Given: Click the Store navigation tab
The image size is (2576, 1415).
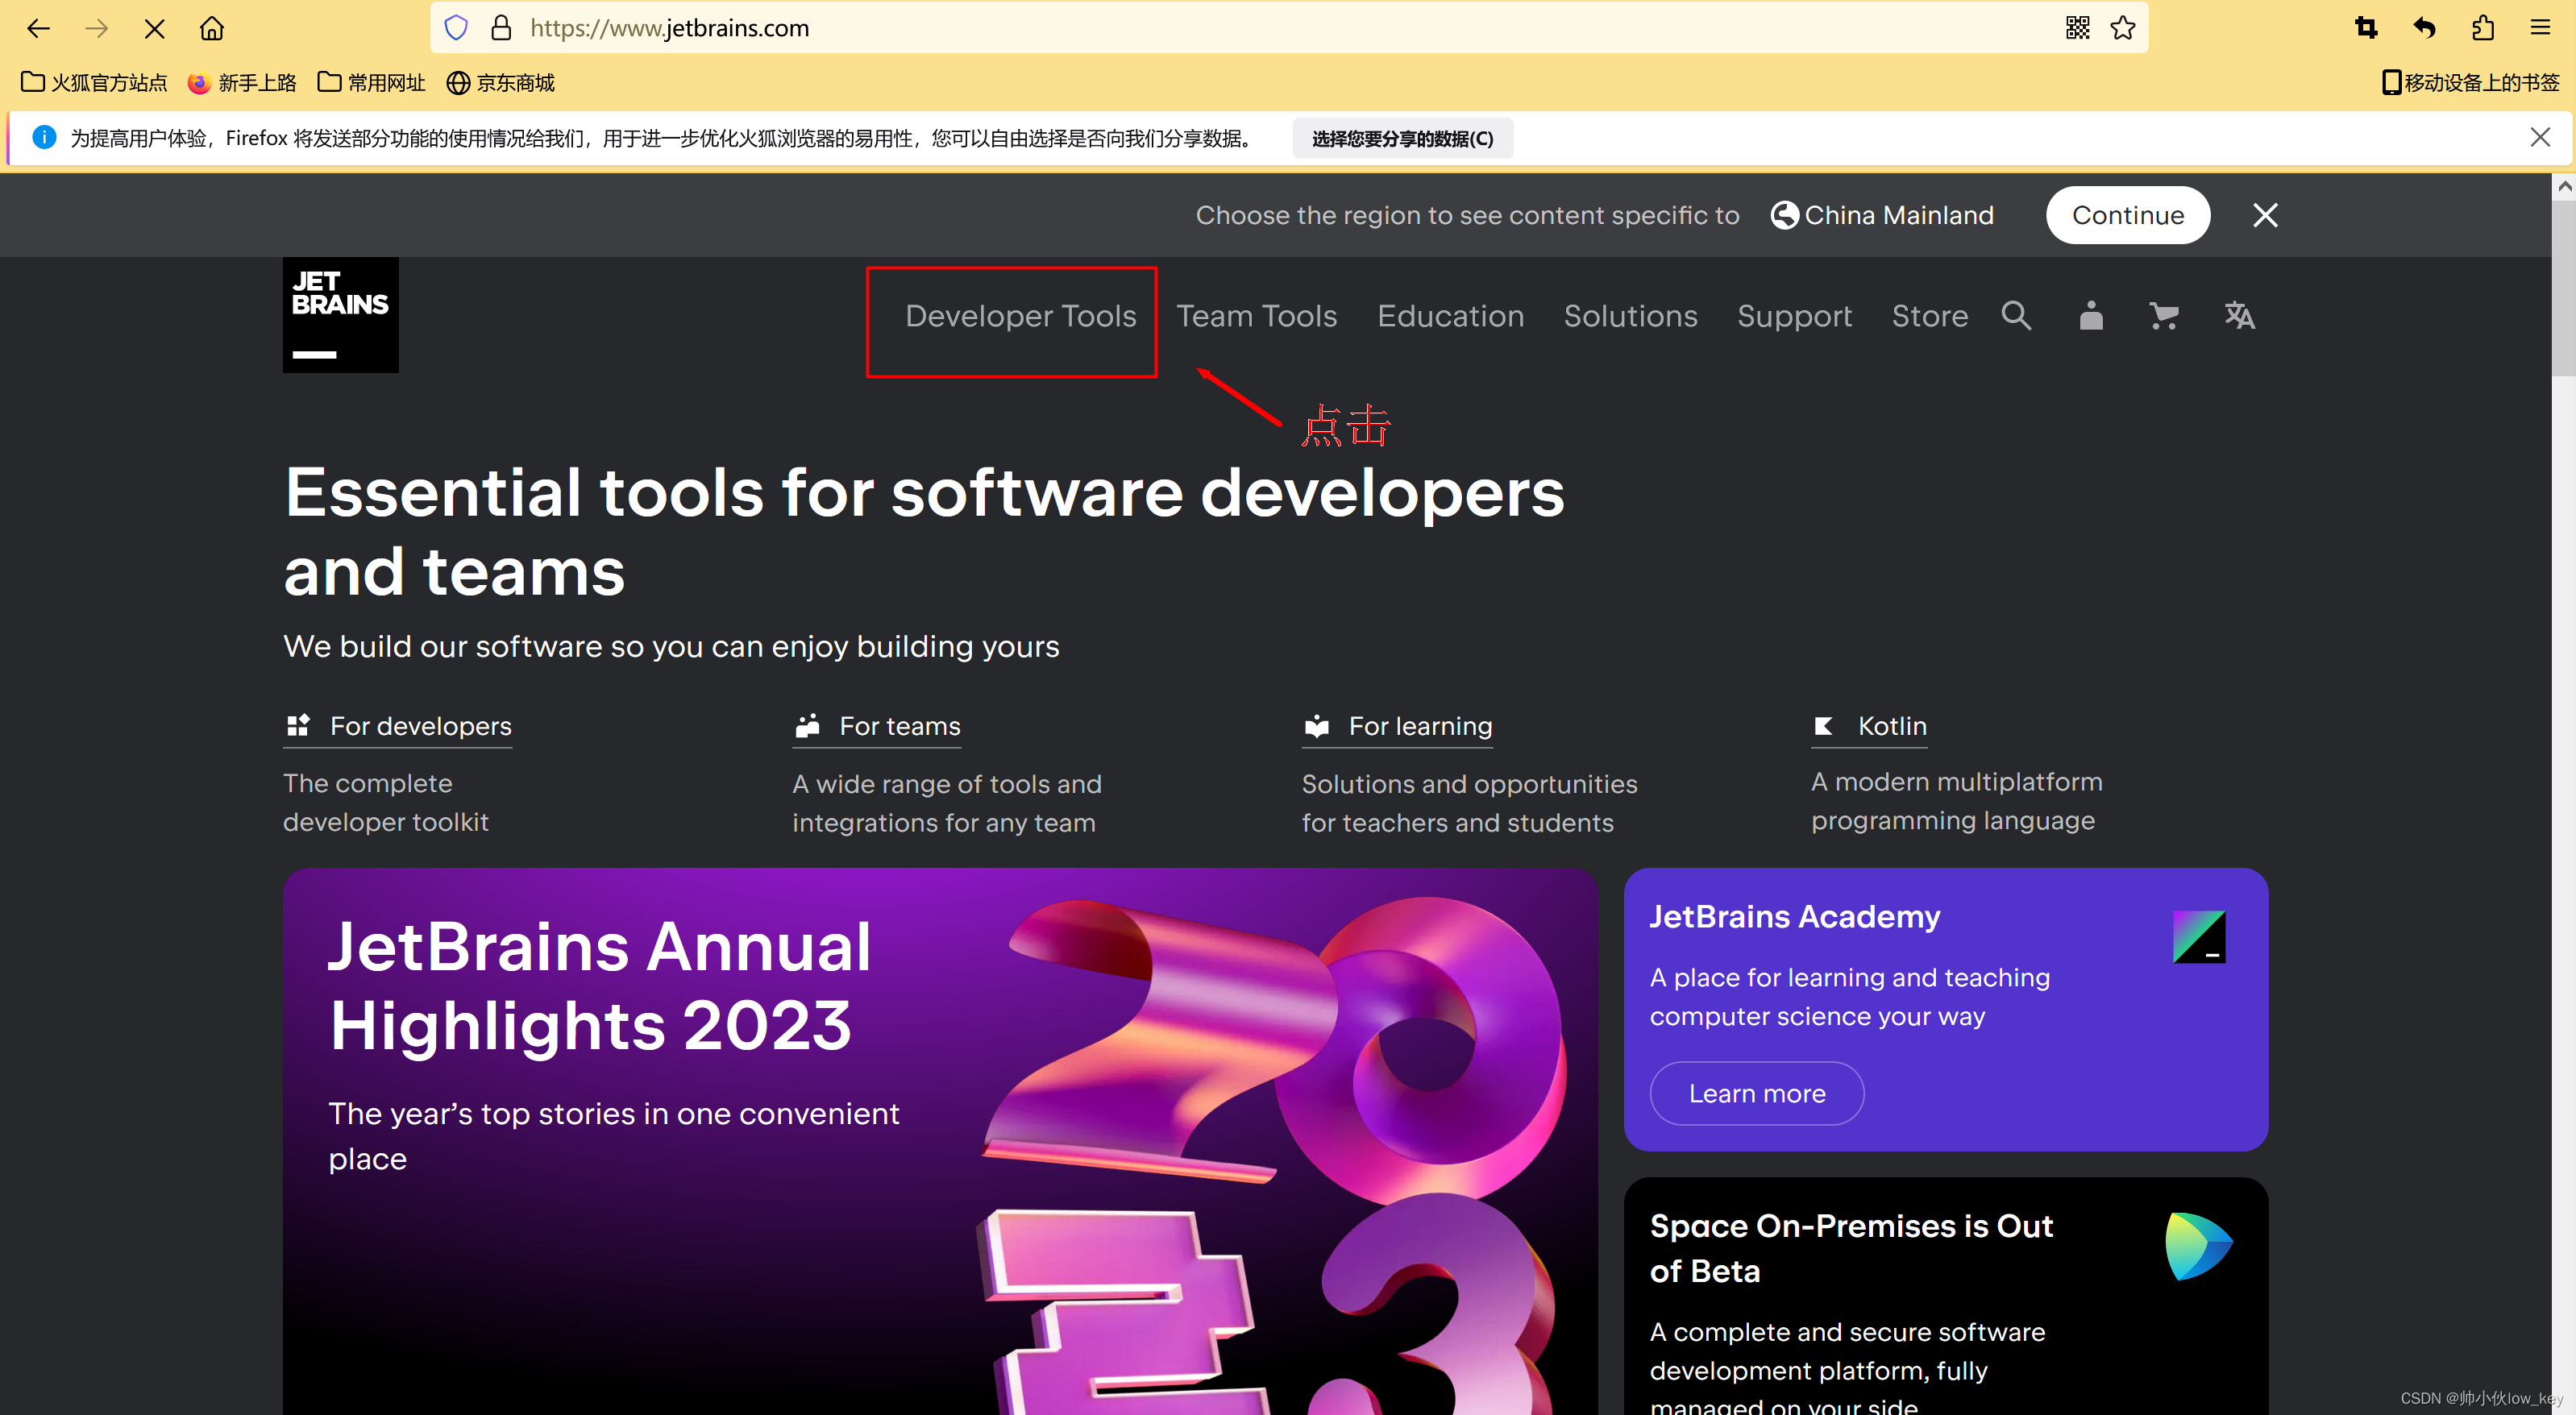Looking at the screenshot, I should click(1930, 315).
